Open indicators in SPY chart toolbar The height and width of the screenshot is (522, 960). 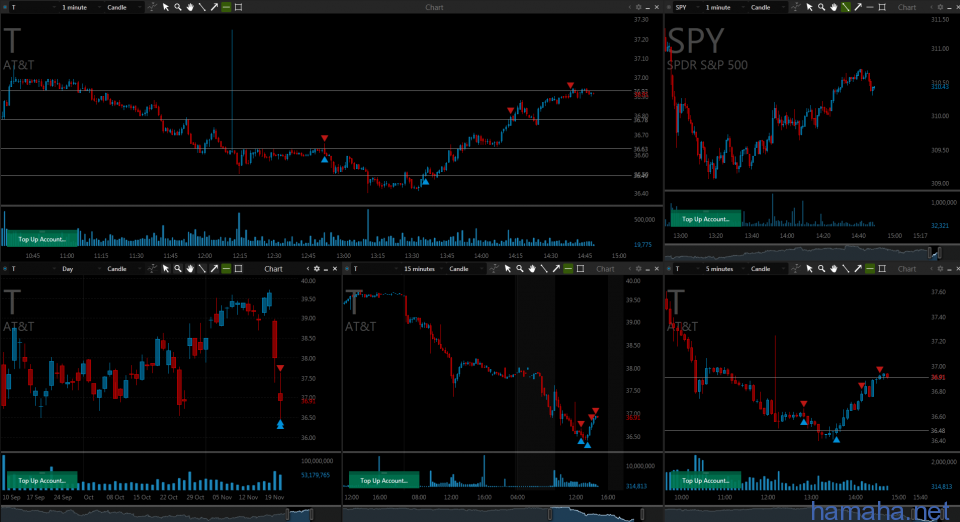coord(796,7)
